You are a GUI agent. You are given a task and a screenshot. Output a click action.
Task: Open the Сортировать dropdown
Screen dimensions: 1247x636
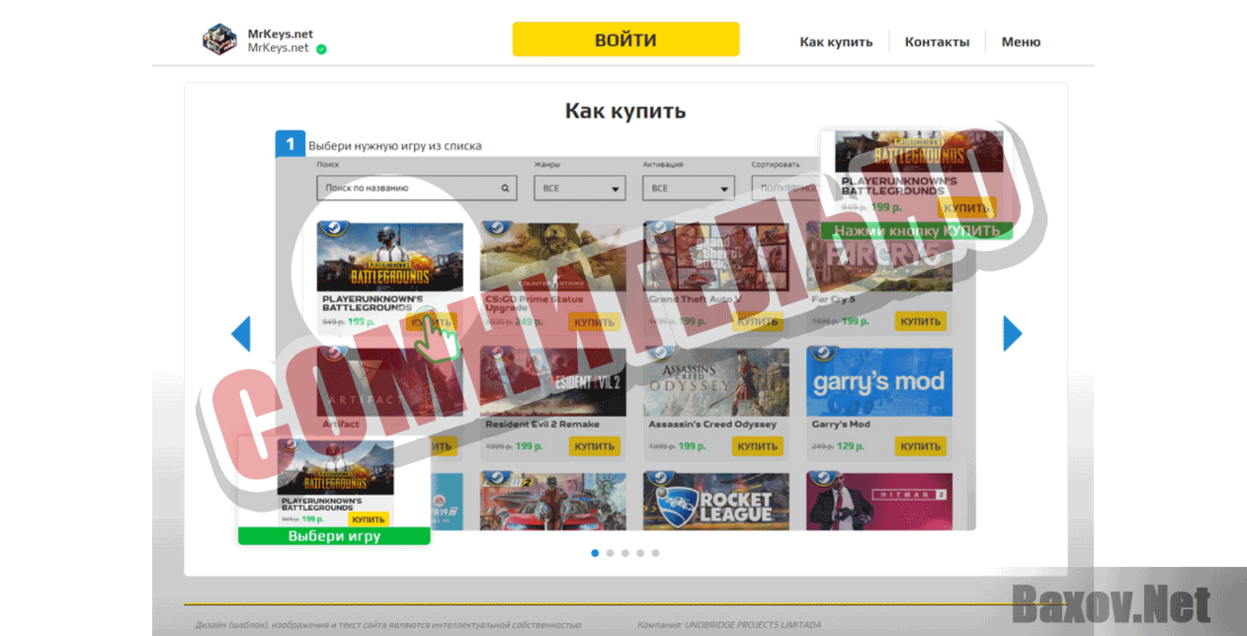pos(785,188)
